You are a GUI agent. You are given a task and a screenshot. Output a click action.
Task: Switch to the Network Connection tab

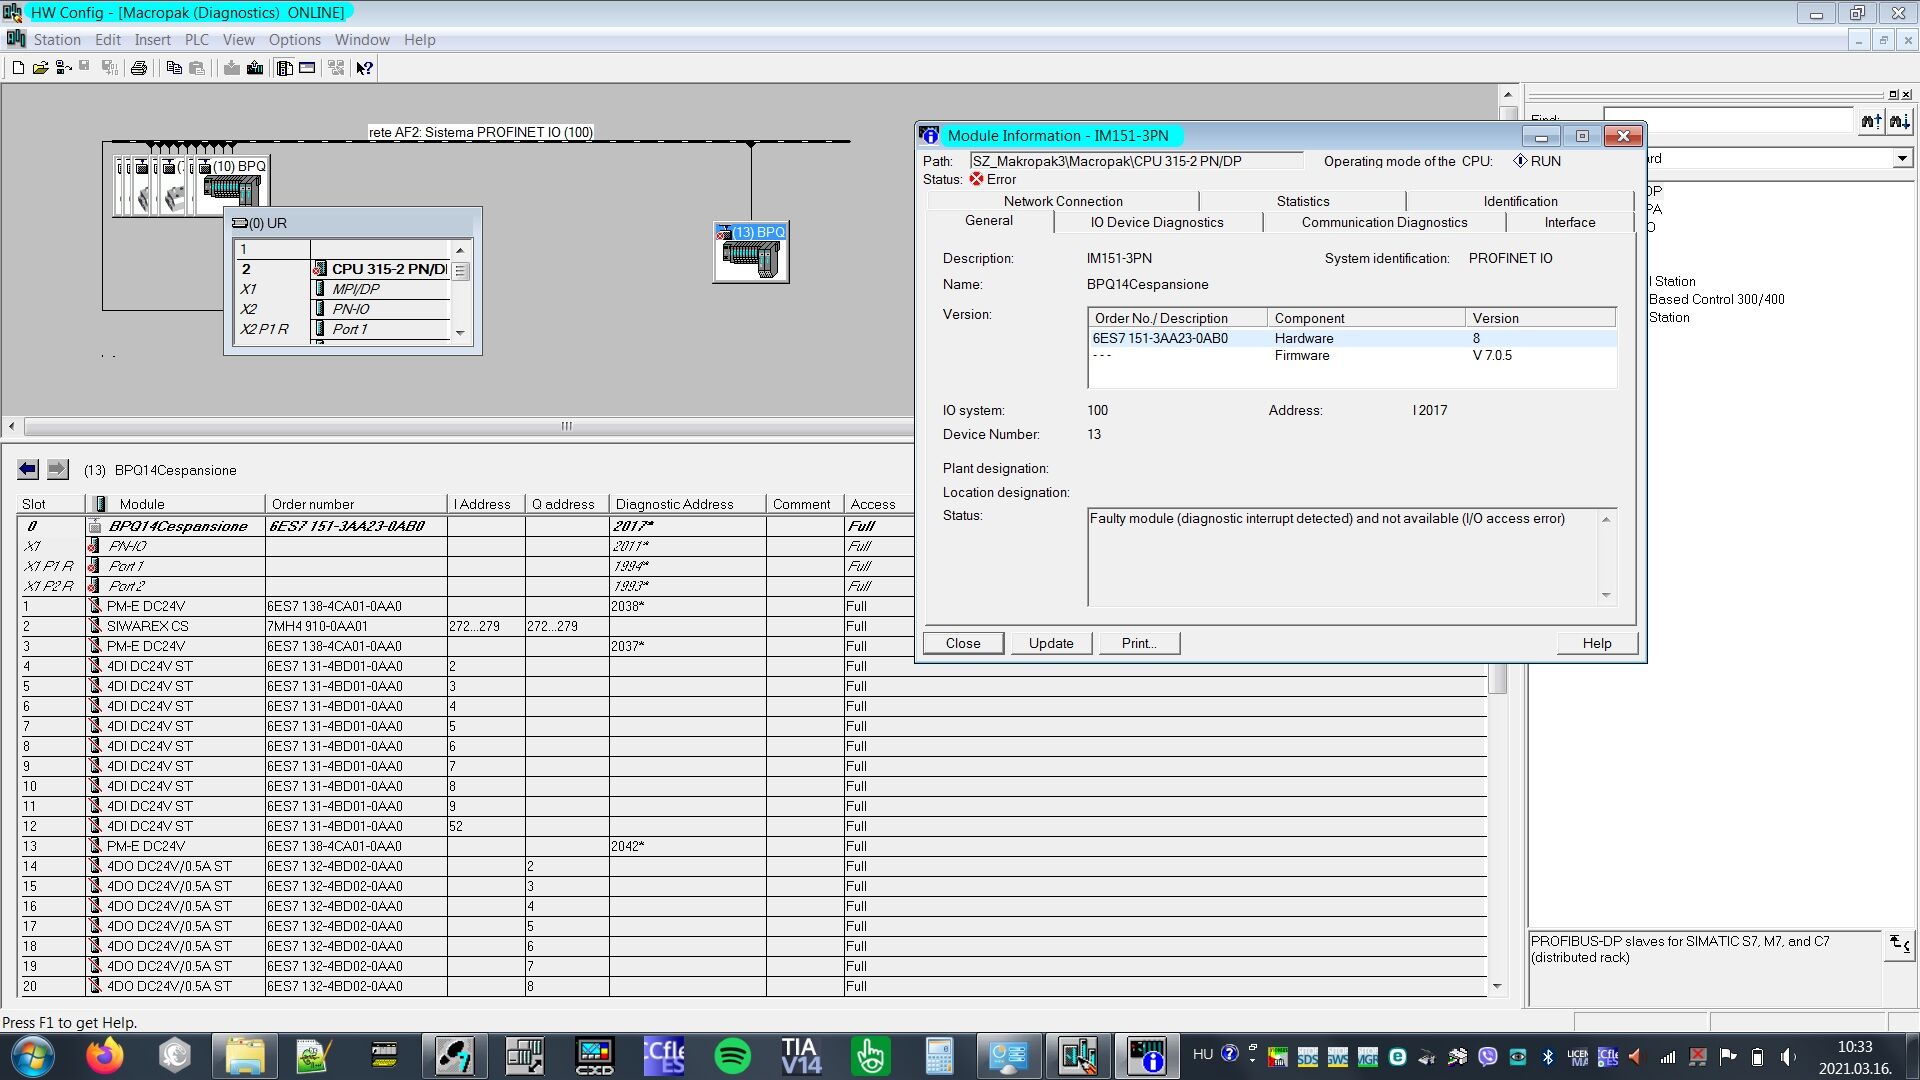(x=1063, y=201)
